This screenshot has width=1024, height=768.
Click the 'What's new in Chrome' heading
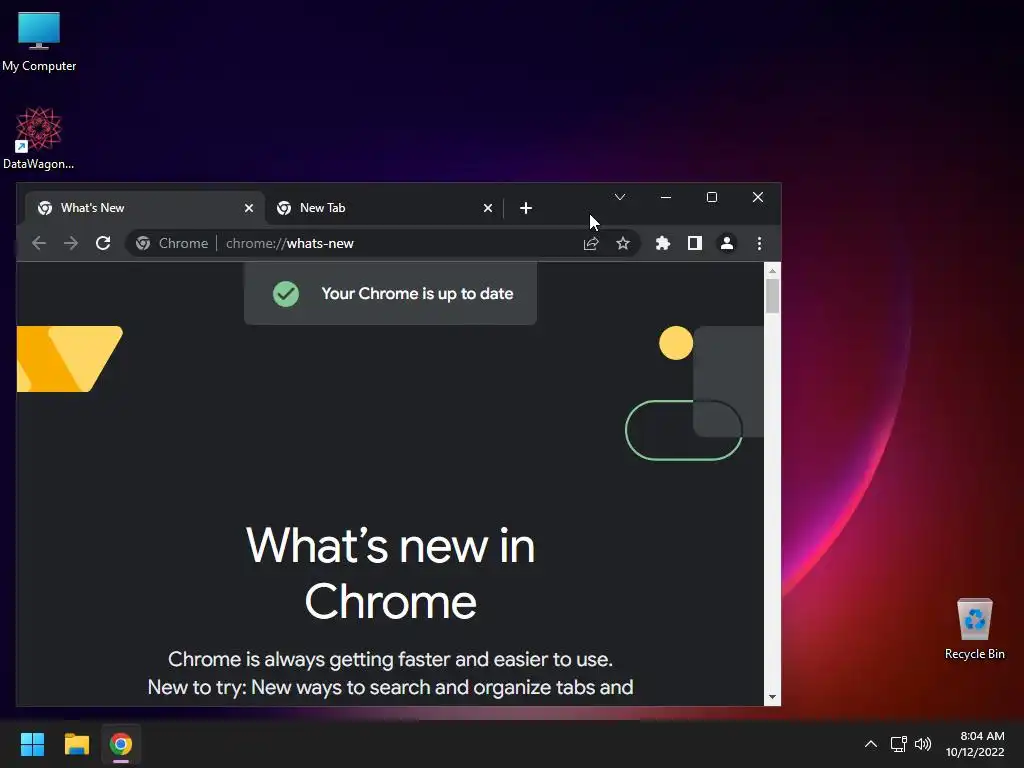coord(391,574)
